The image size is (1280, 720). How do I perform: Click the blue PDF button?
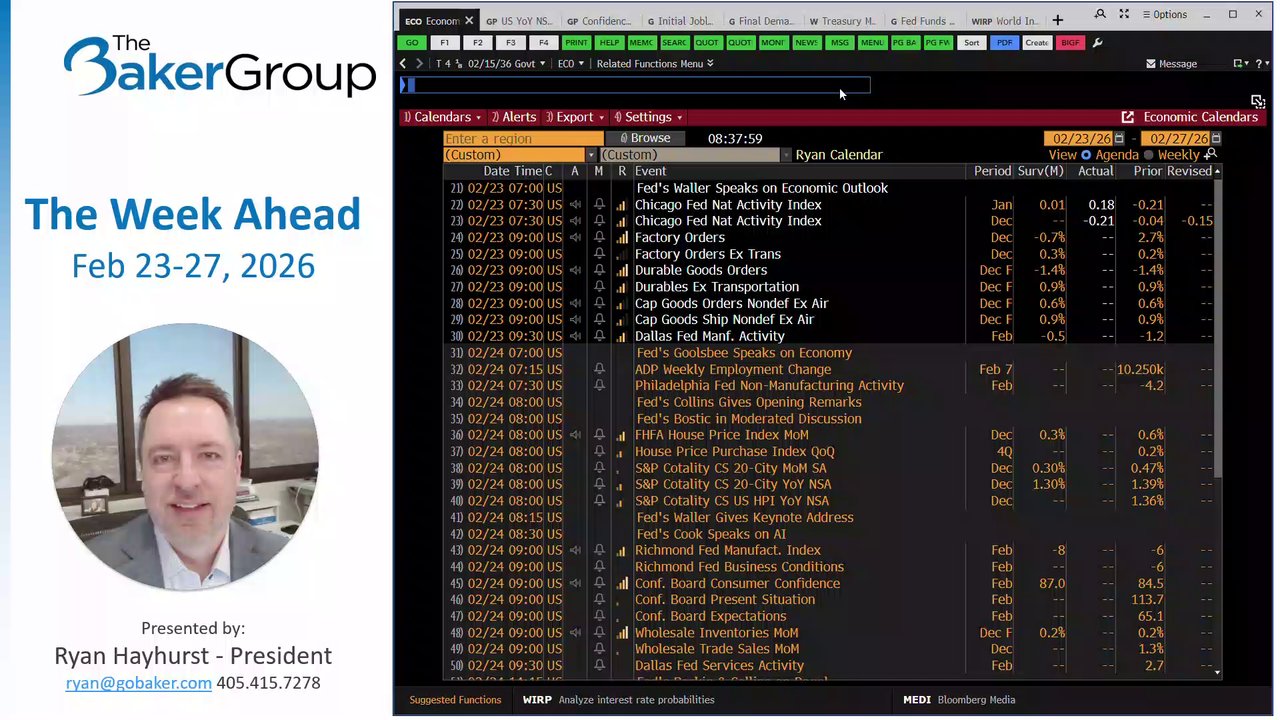pos(1003,43)
